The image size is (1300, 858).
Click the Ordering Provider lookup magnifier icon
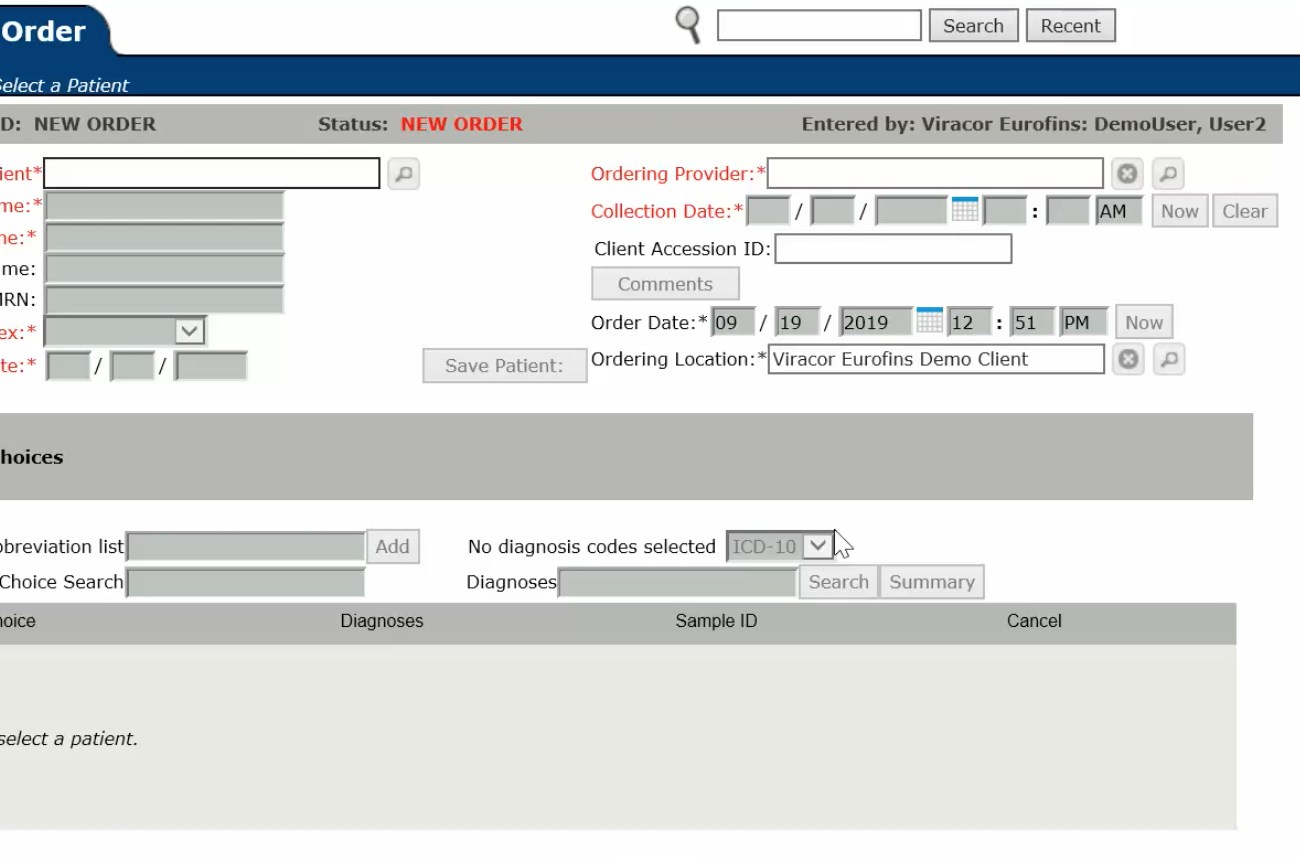tap(1168, 174)
